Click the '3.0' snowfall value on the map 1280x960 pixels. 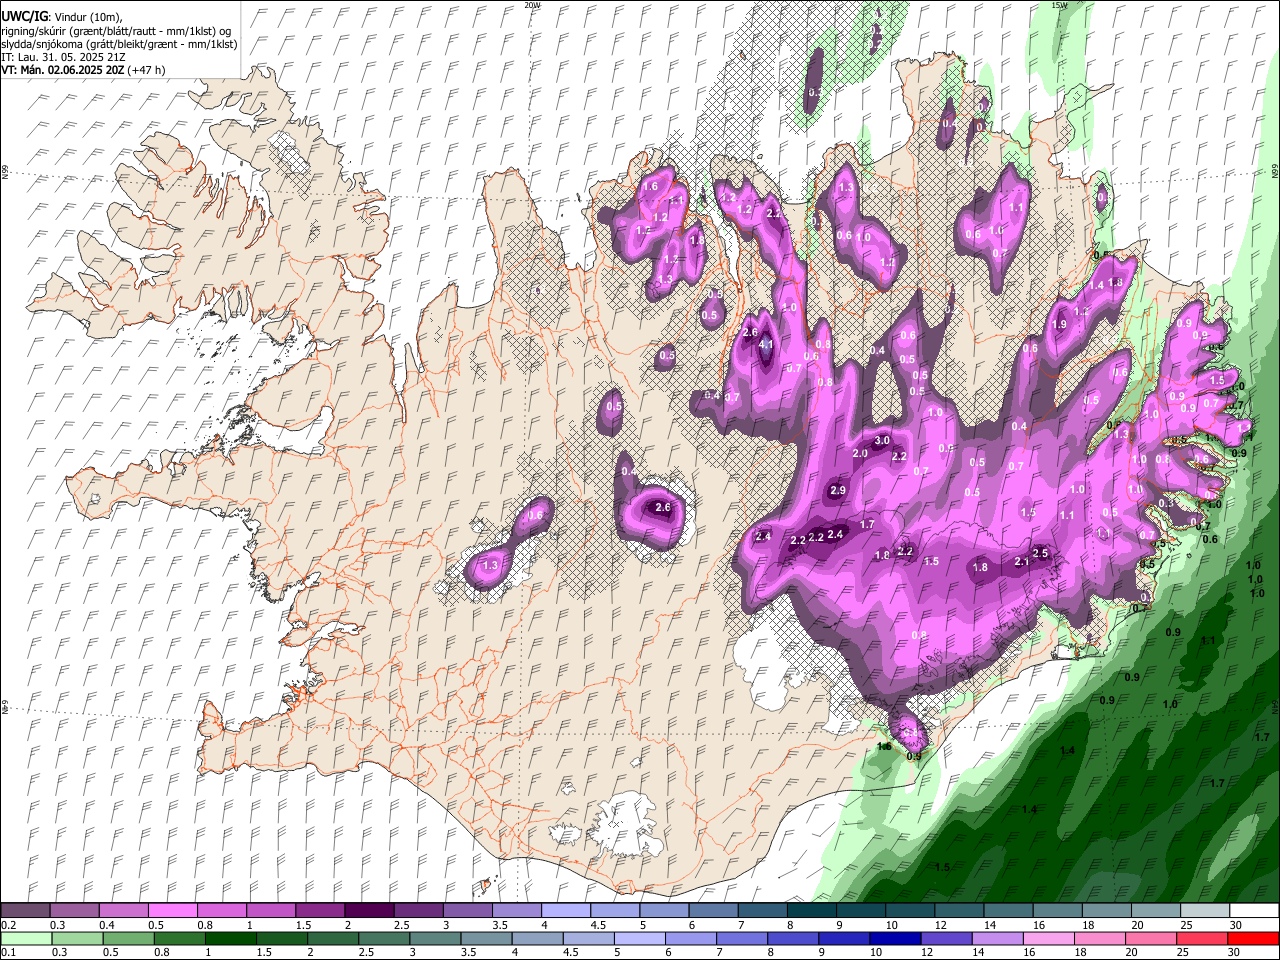click(x=882, y=440)
